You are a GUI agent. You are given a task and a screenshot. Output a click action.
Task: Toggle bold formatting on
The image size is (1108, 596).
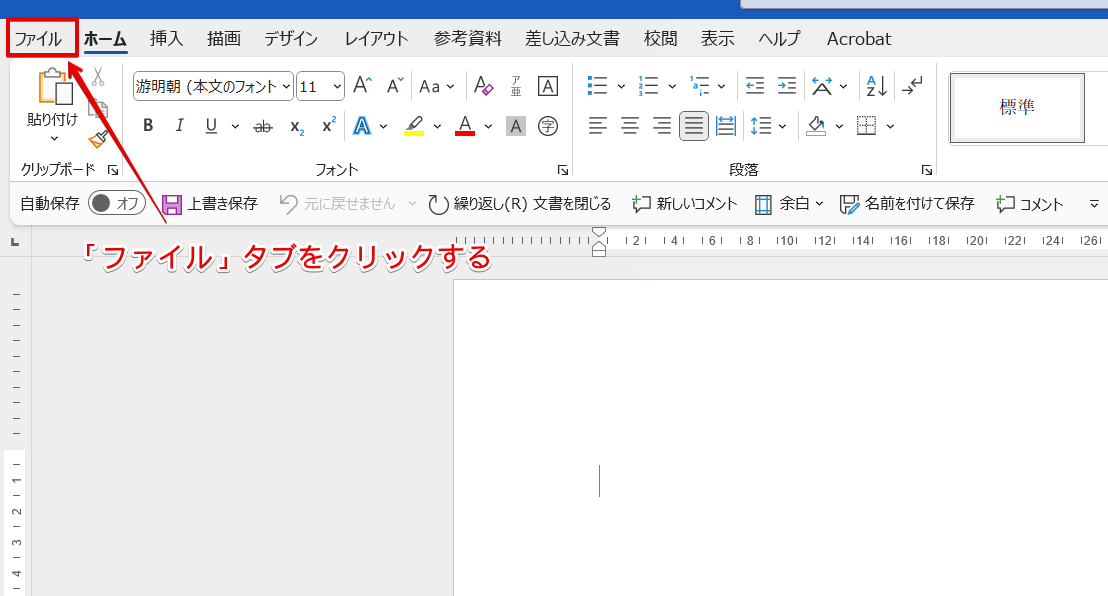(148, 126)
